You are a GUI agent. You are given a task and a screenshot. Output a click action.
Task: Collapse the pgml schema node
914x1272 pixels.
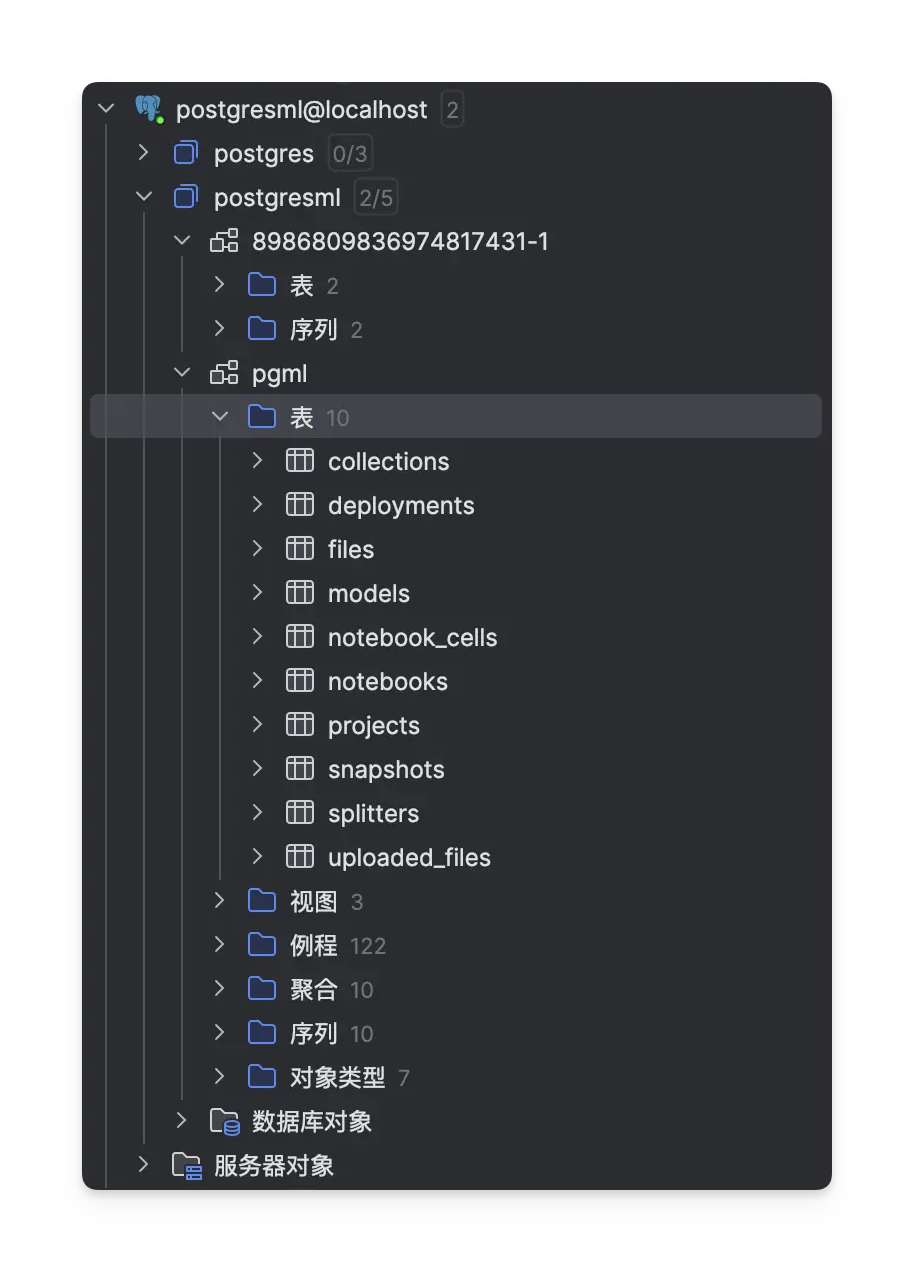pyautogui.click(x=182, y=372)
